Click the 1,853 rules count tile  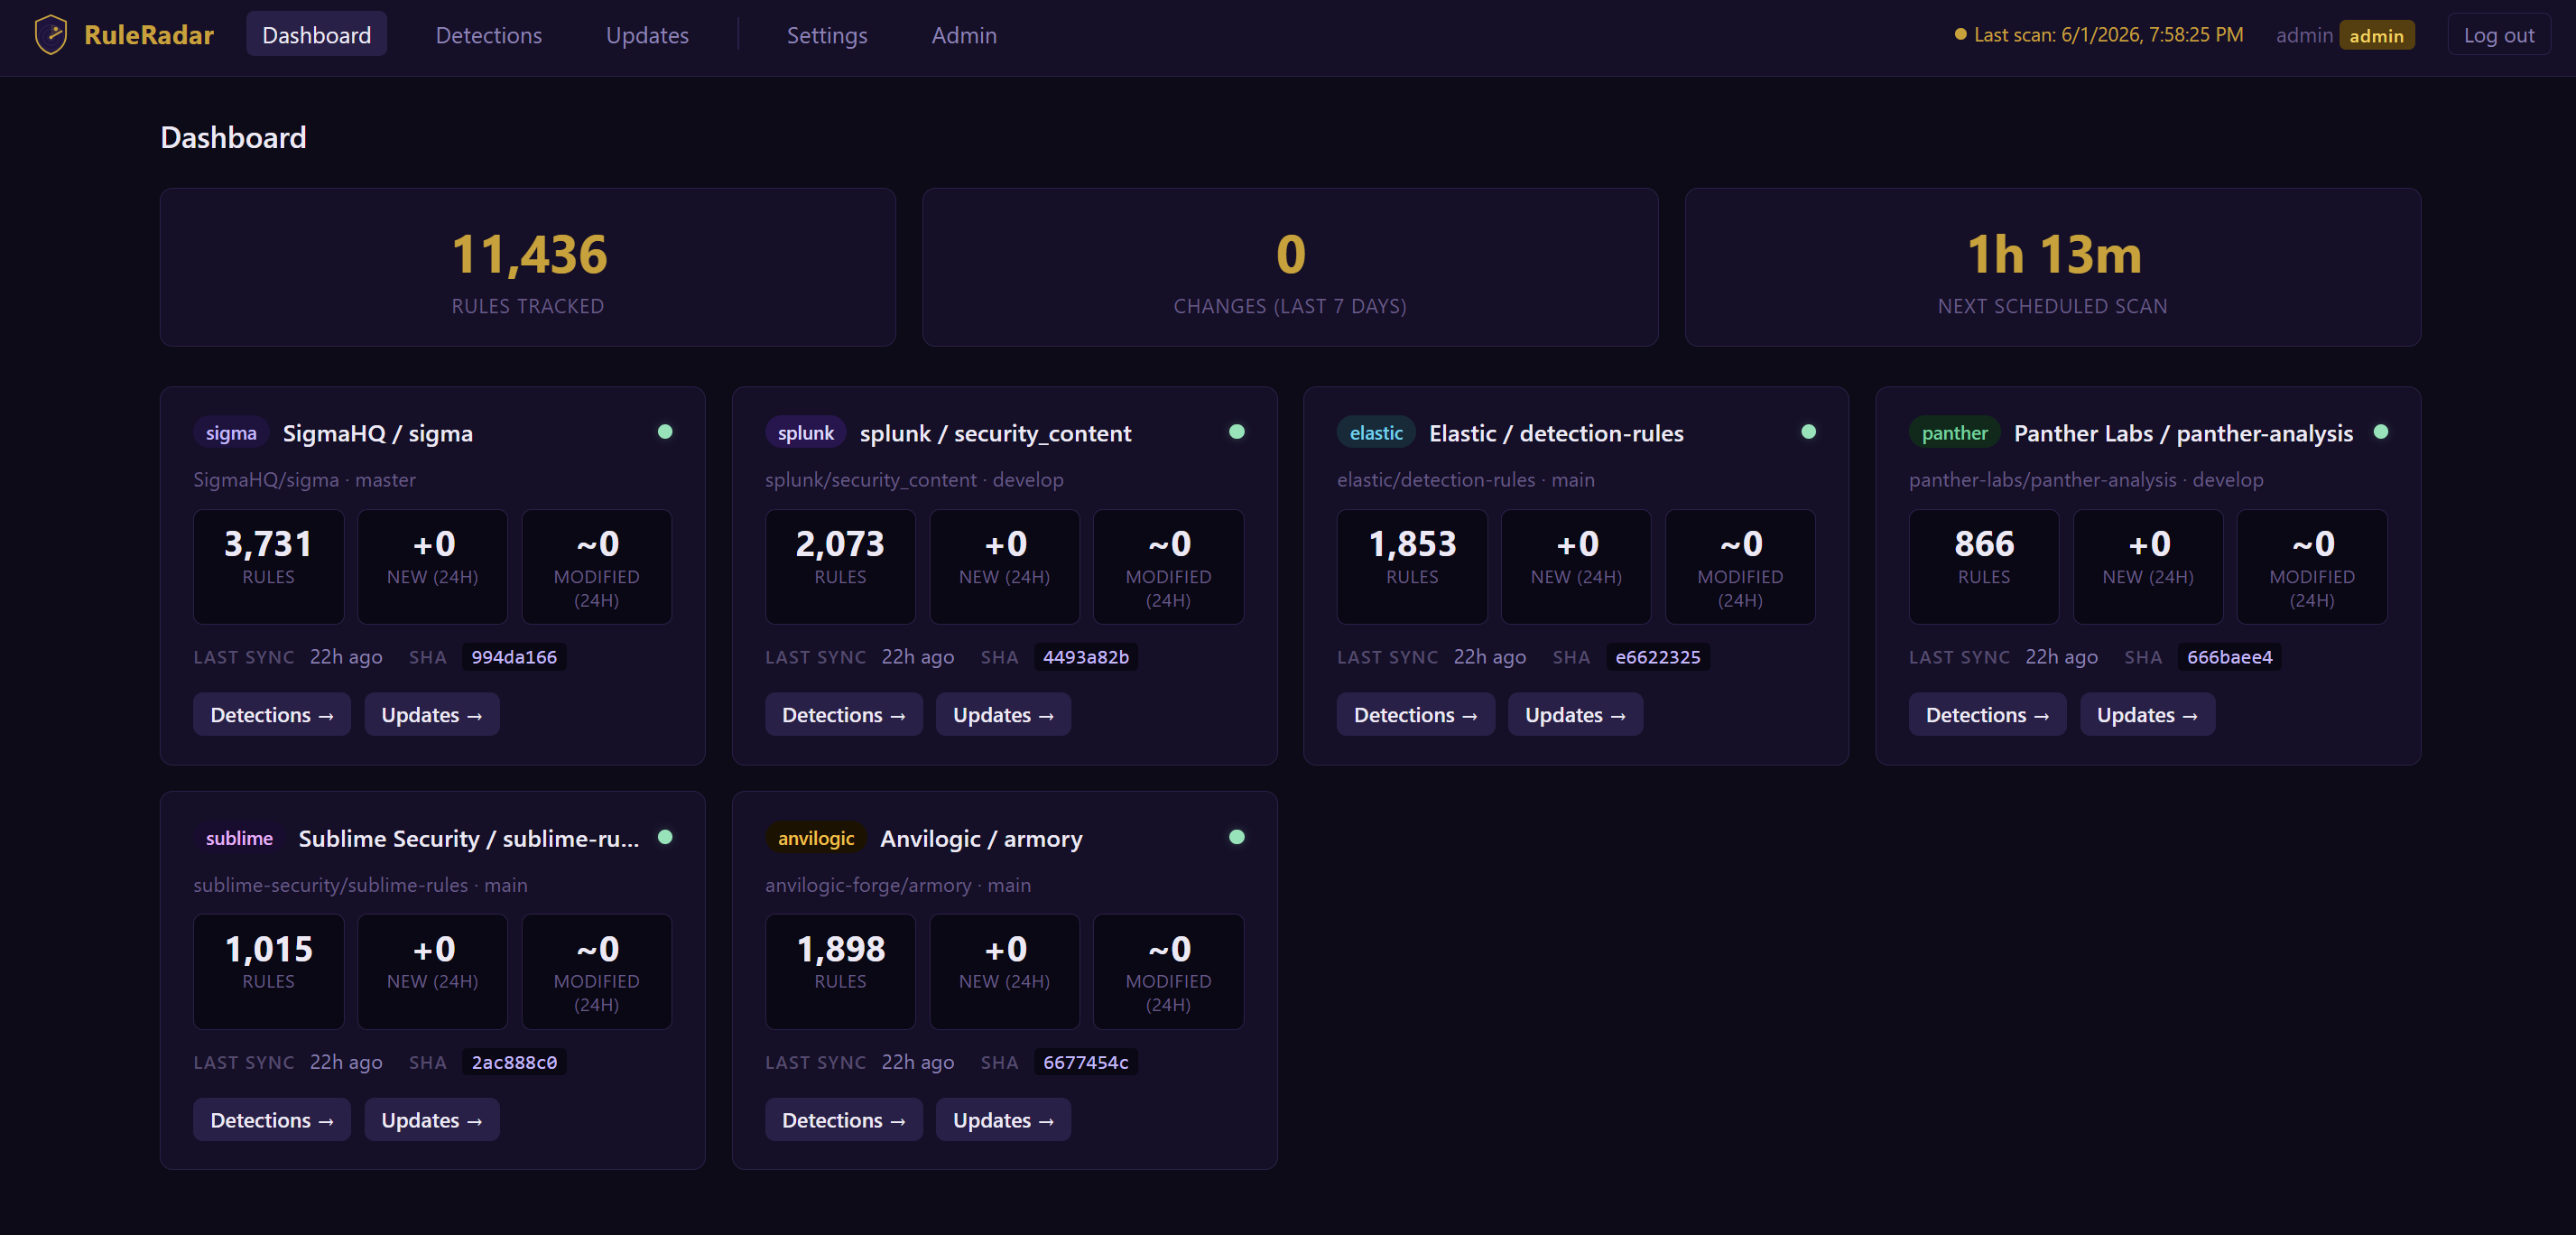[1412, 567]
